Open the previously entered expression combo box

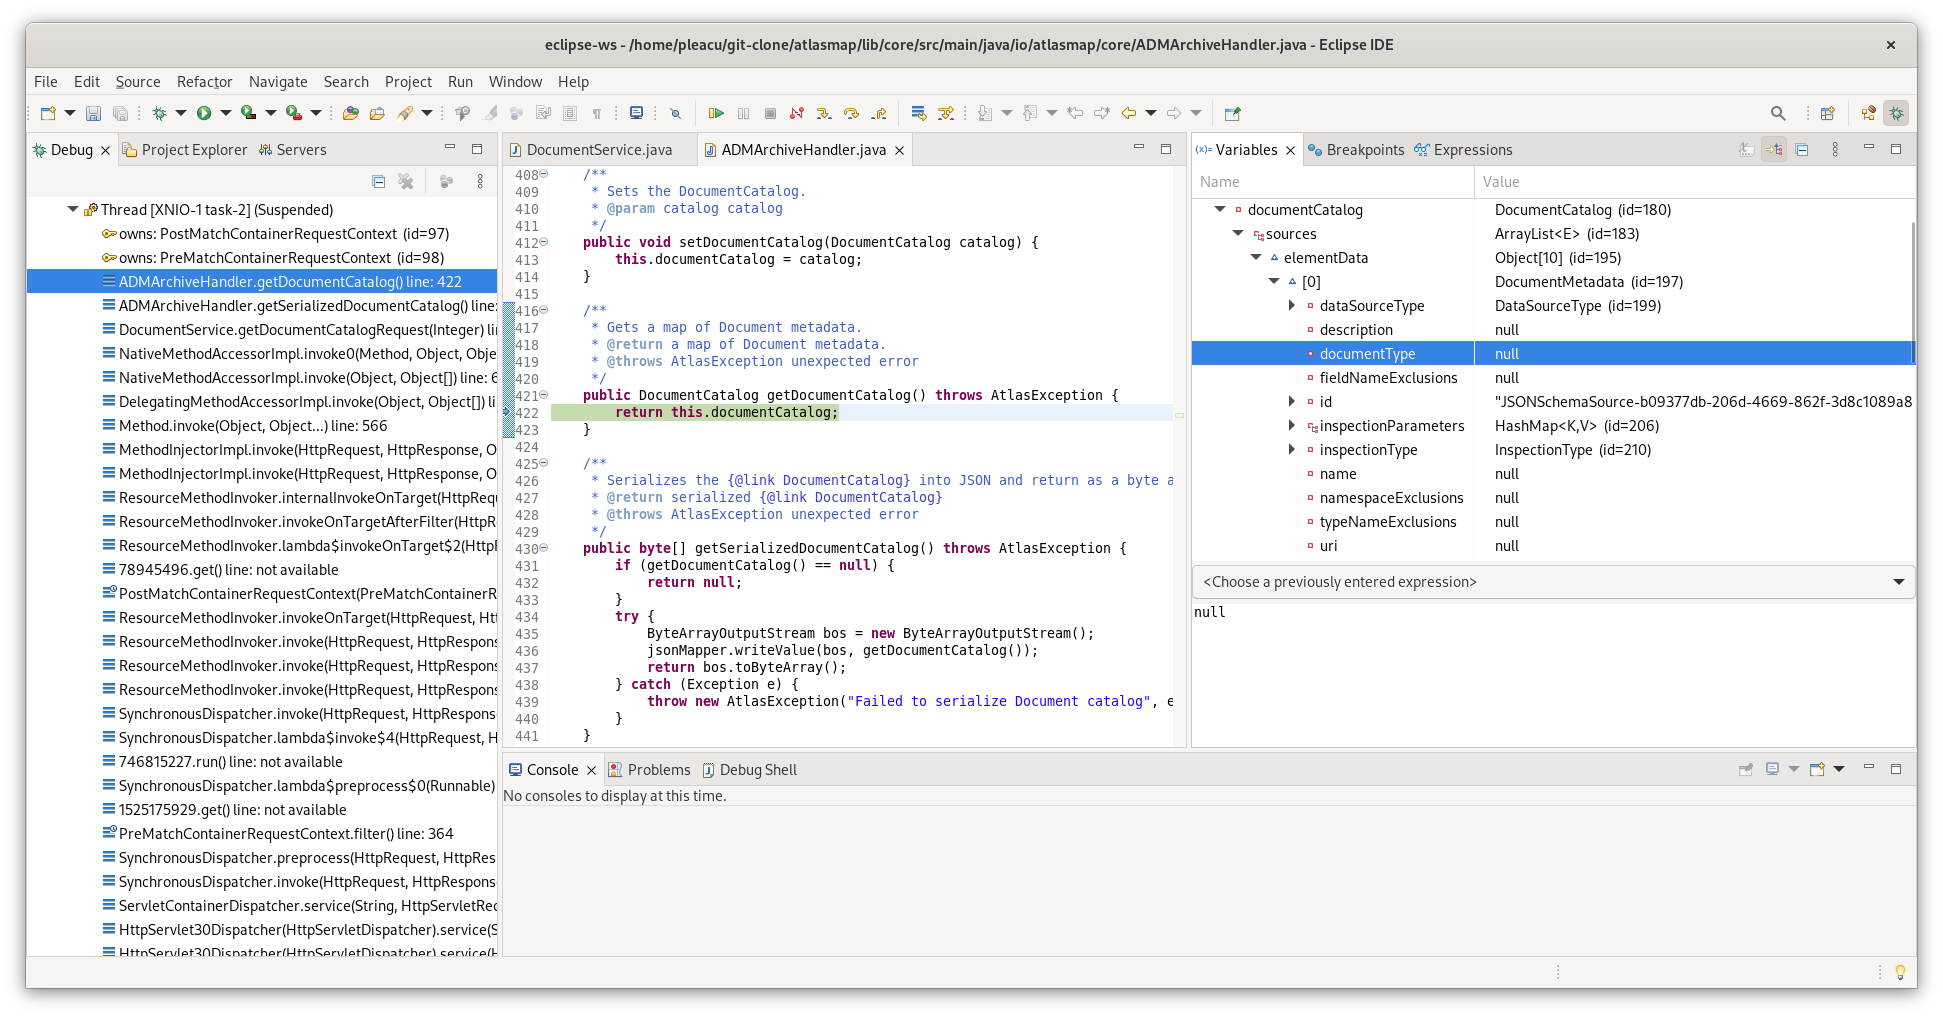(1554, 582)
